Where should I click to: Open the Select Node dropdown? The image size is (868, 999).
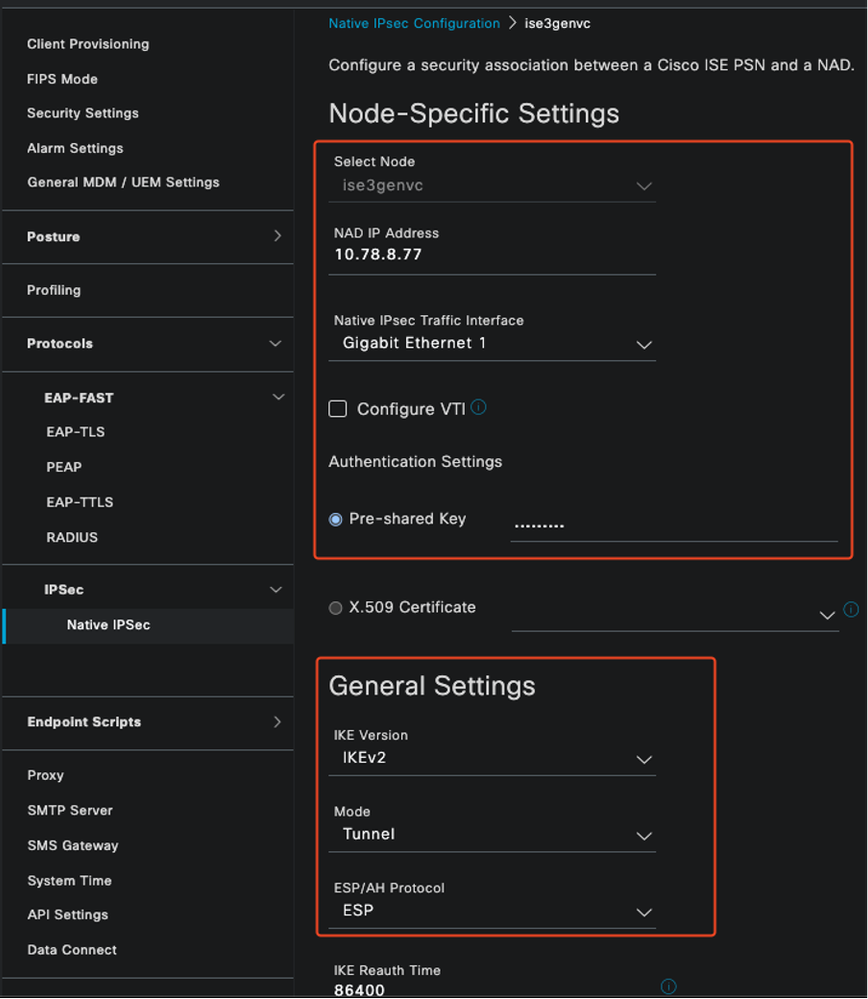click(492, 186)
